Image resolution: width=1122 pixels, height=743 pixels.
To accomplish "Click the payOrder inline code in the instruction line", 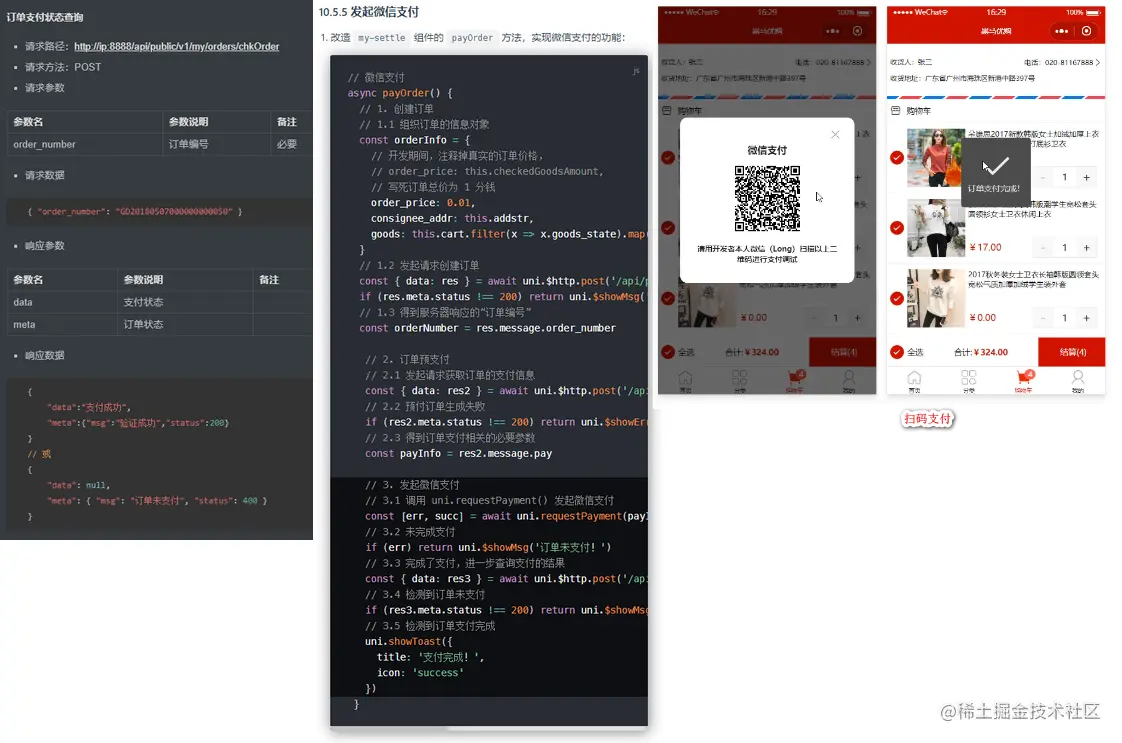I will (472, 38).
